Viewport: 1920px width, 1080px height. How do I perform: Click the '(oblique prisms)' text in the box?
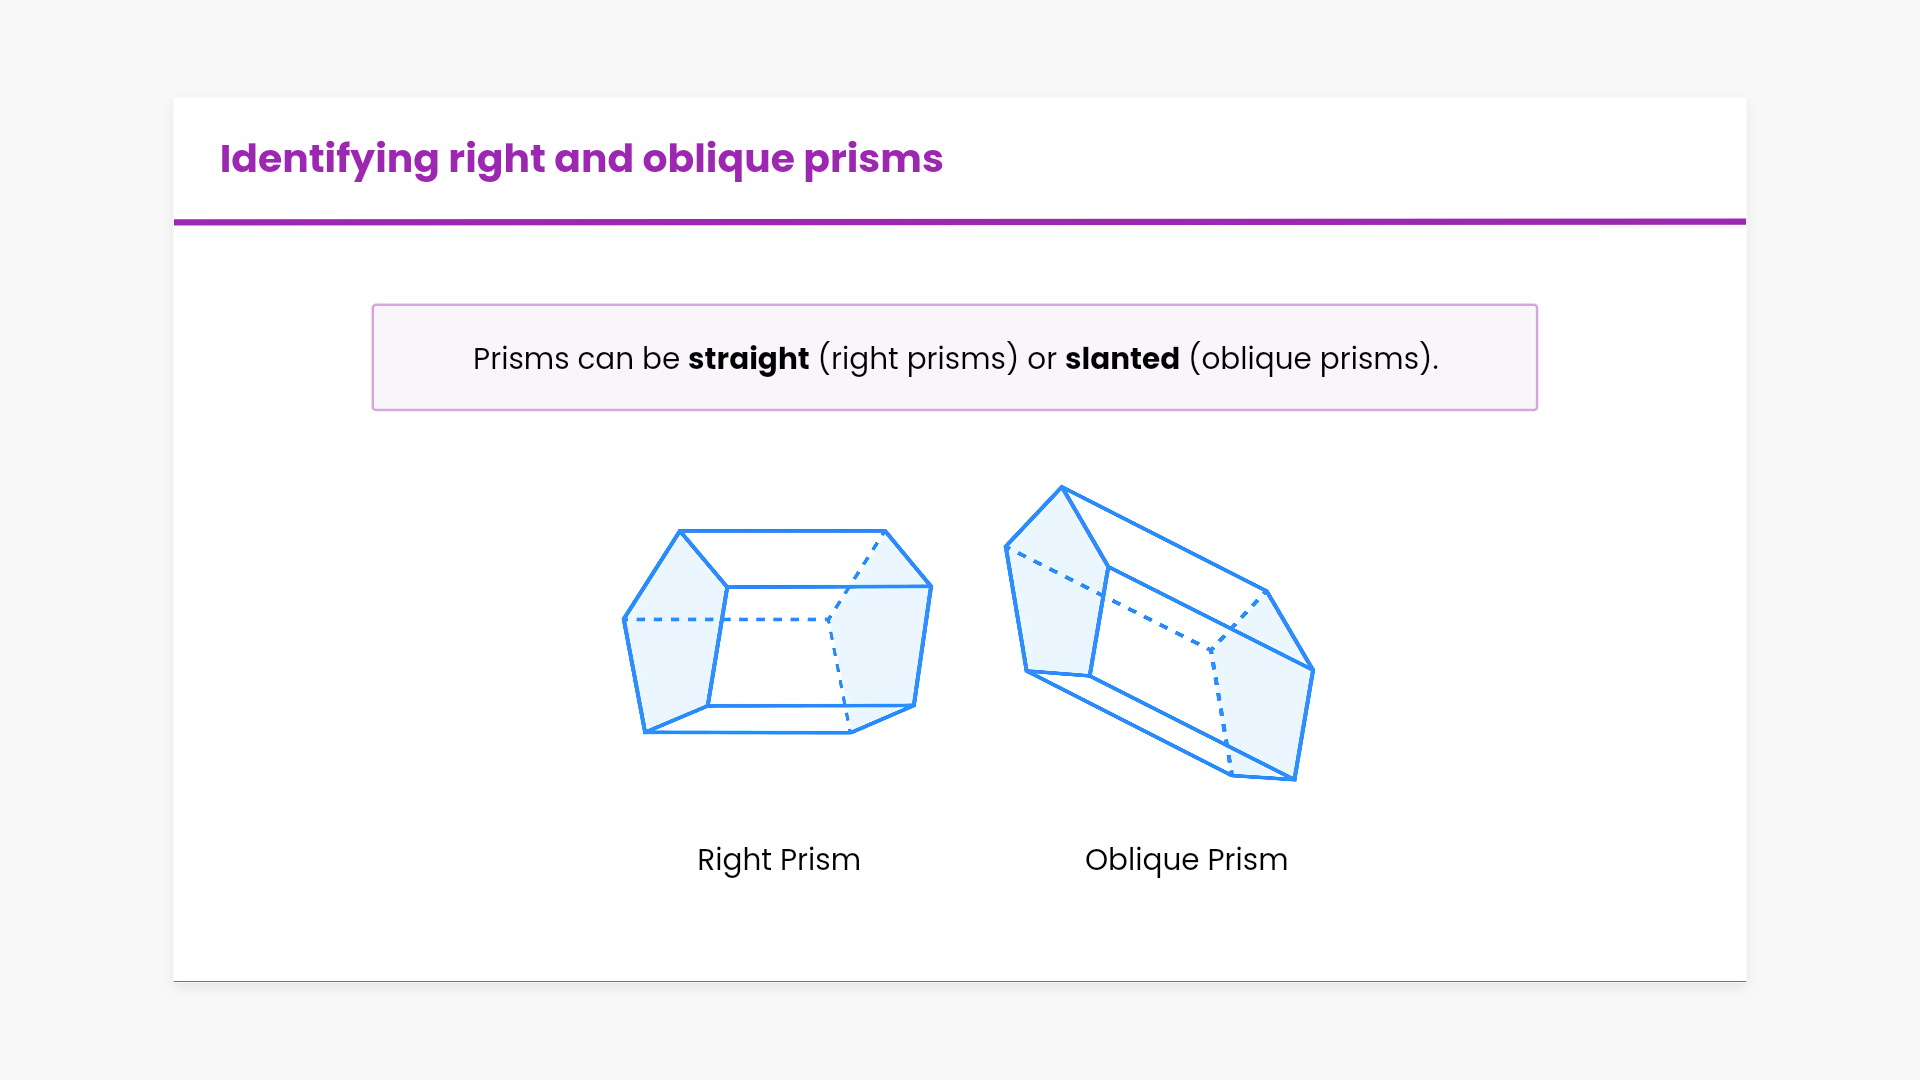tap(1312, 358)
